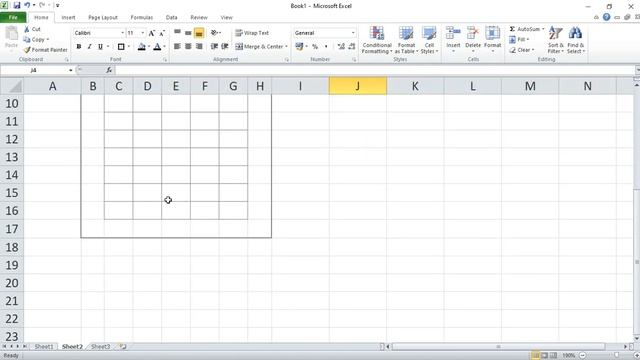Open the Fill button in Editing
Screen dimensions: 640x360
tap(519, 40)
